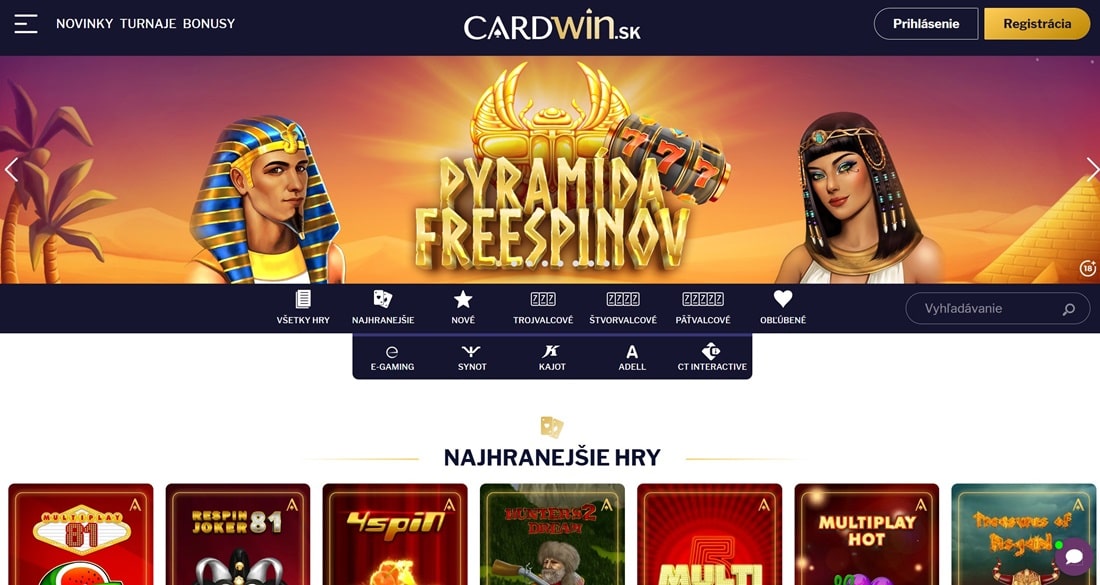Open the hamburger menu icon
Image resolution: width=1100 pixels, height=585 pixels.
pyautogui.click(x=26, y=24)
